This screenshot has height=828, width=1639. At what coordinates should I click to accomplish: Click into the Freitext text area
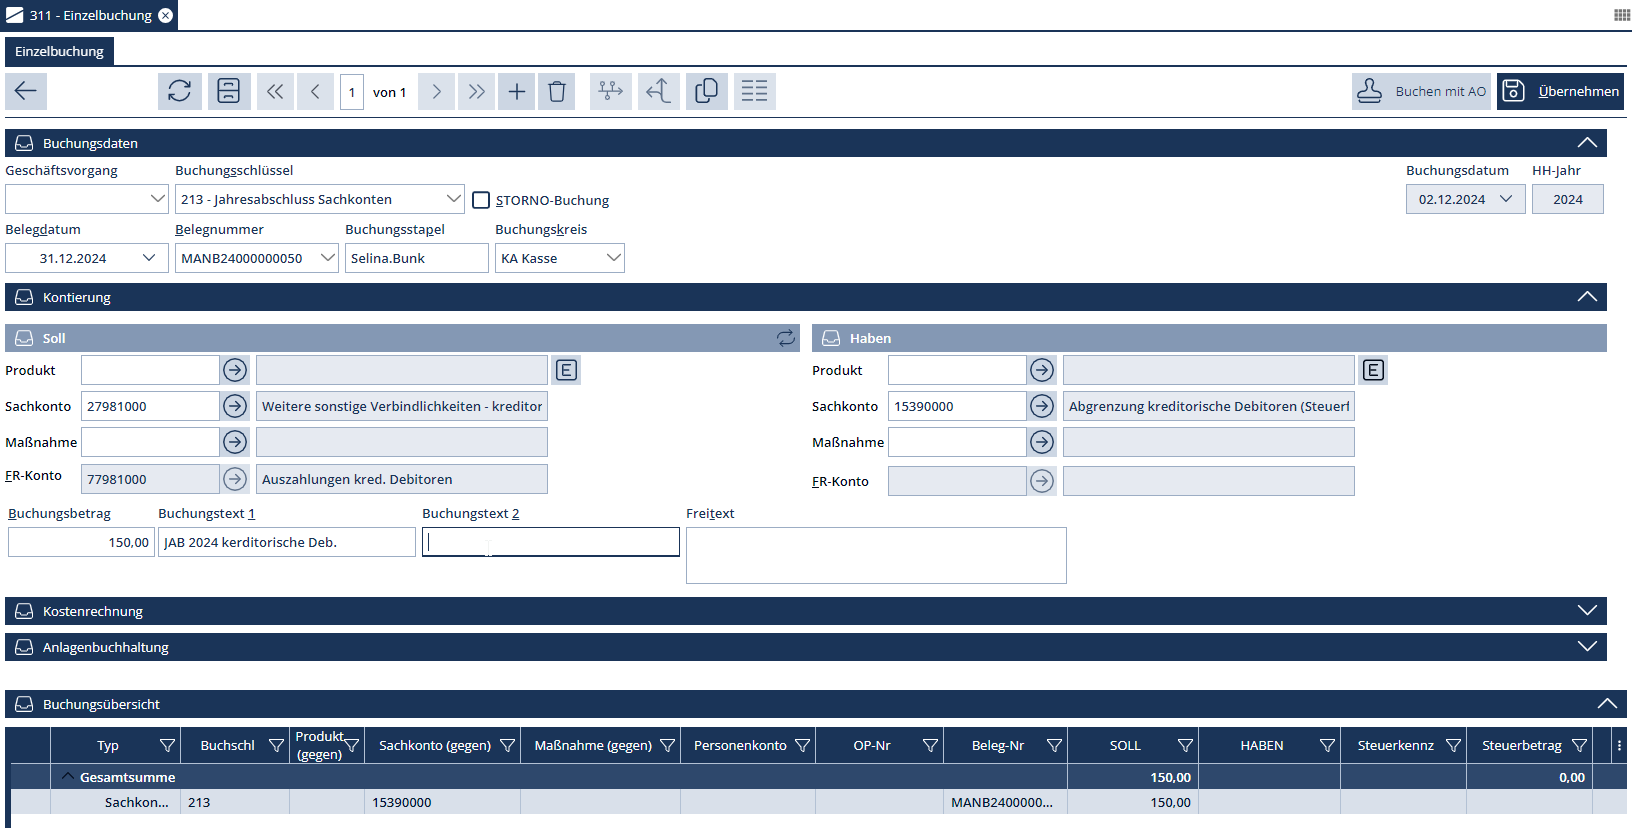click(x=876, y=555)
